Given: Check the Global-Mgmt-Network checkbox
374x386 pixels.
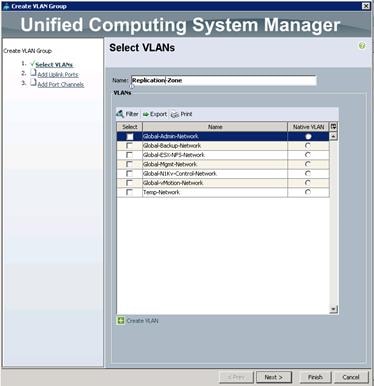Looking at the screenshot, I should pyautogui.click(x=129, y=164).
